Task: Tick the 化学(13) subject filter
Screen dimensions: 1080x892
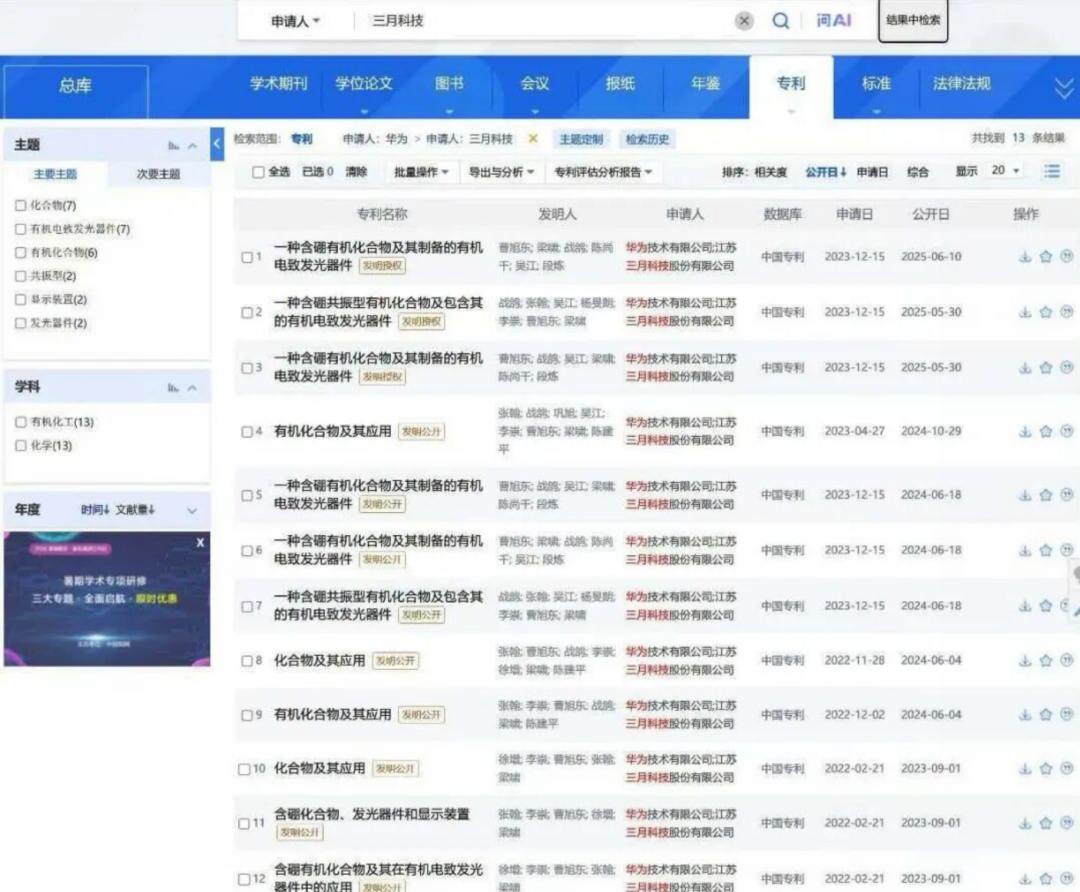Action: [21, 446]
